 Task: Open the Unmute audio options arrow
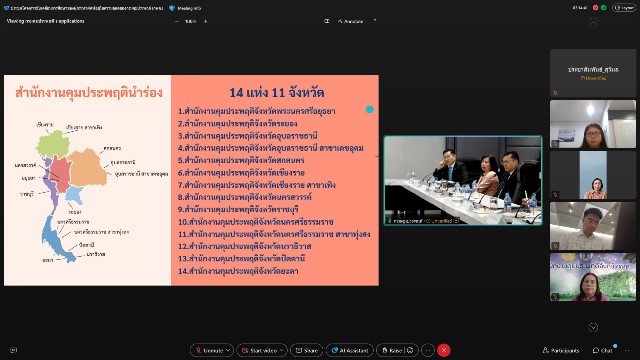[x=228, y=350]
